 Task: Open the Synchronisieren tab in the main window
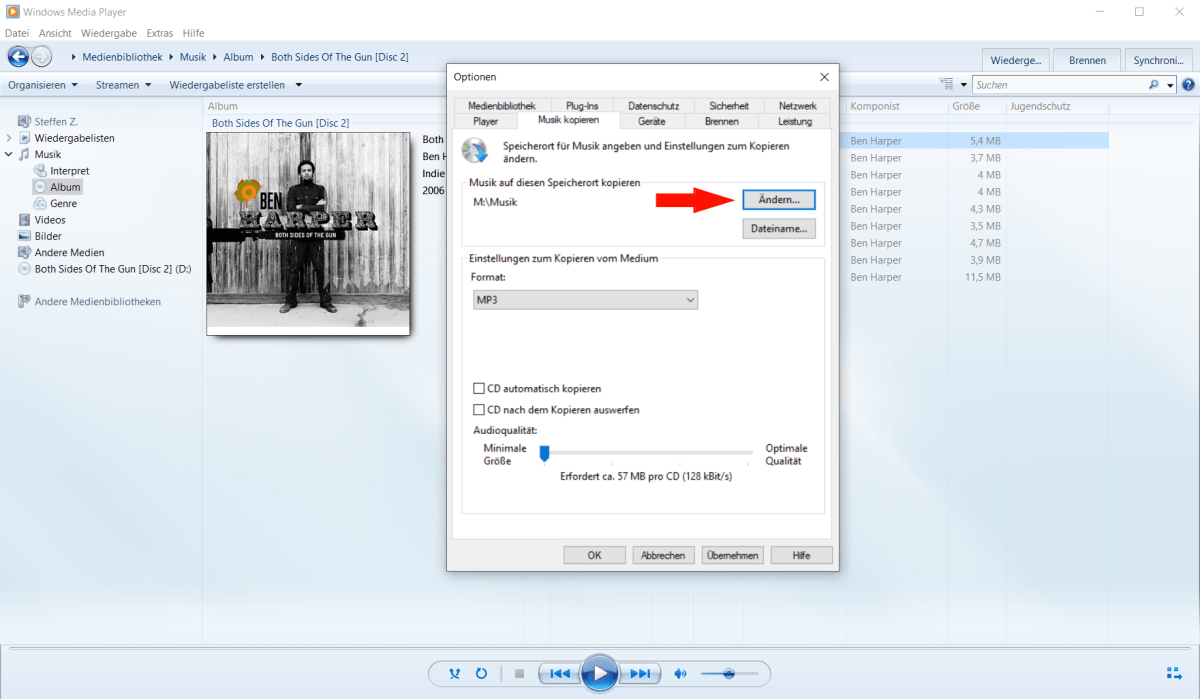pyautogui.click(x=1158, y=60)
